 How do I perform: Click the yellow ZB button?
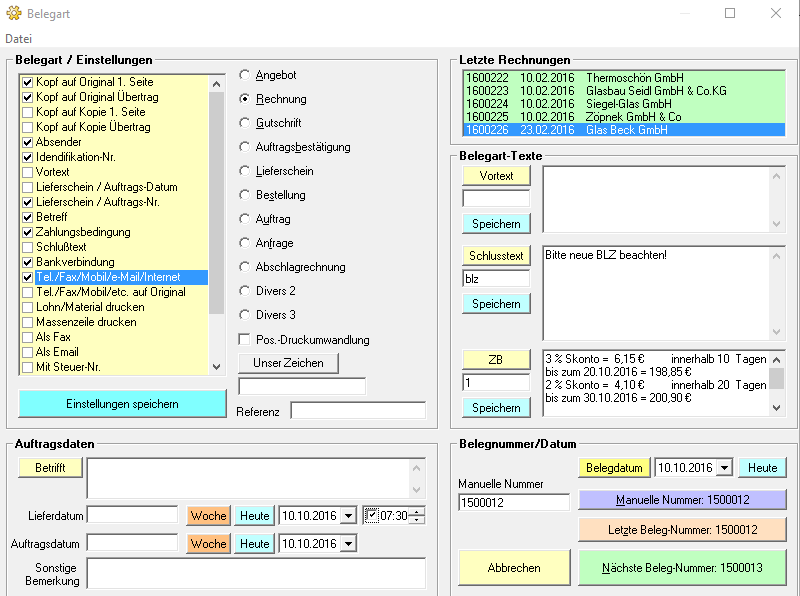pyautogui.click(x=496, y=360)
